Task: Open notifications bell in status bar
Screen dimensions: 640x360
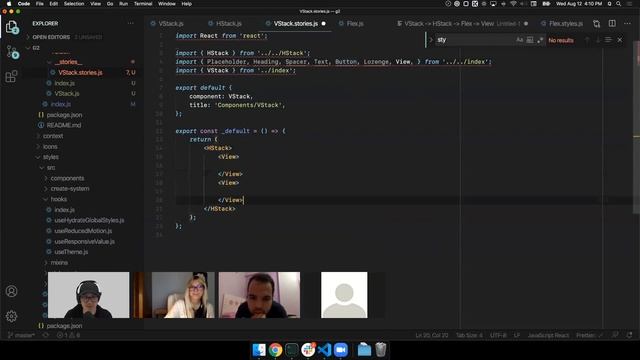Action: [x=630, y=335]
